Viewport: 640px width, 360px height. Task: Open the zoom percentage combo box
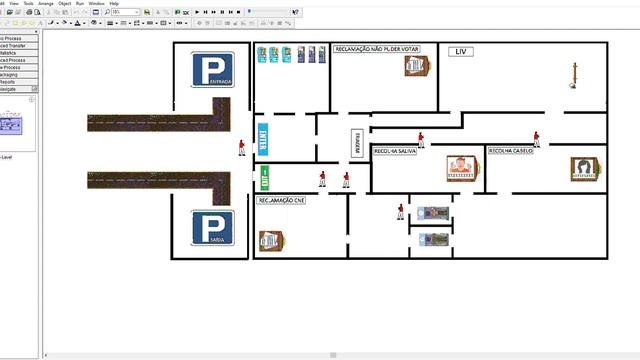[126, 12]
